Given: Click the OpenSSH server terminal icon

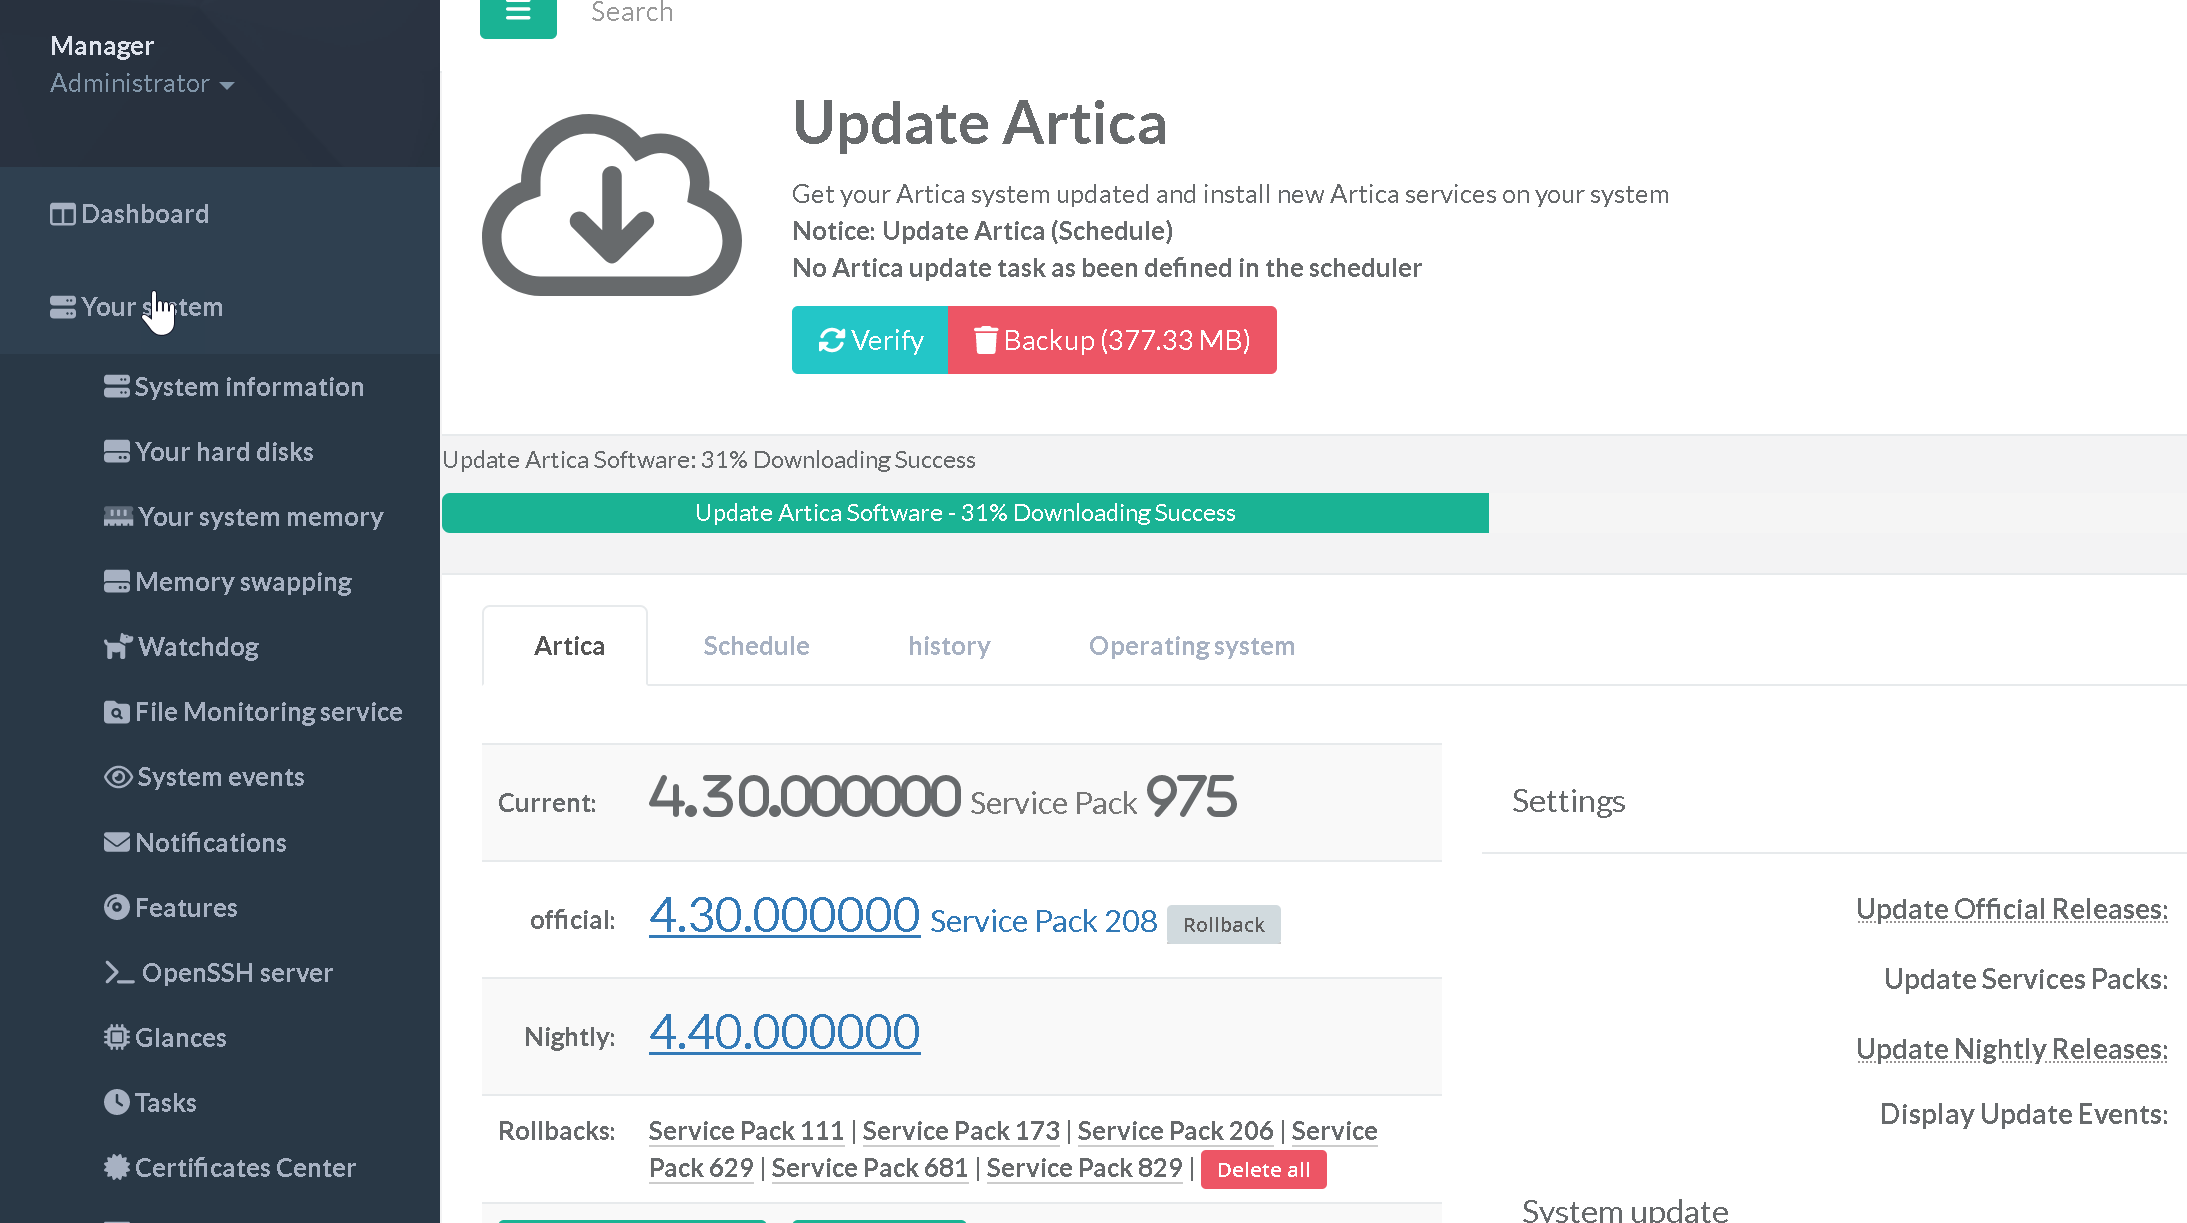Looking at the screenshot, I should pyautogui.click(x=119, y=972).
